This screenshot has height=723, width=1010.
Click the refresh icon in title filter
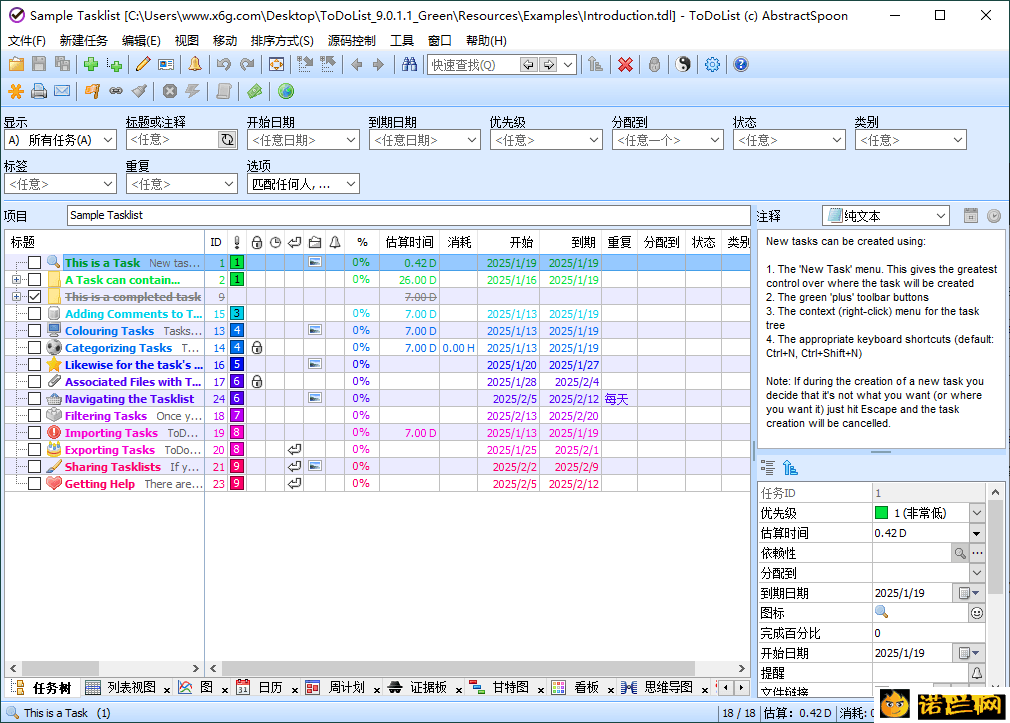[x=227, y=140]
